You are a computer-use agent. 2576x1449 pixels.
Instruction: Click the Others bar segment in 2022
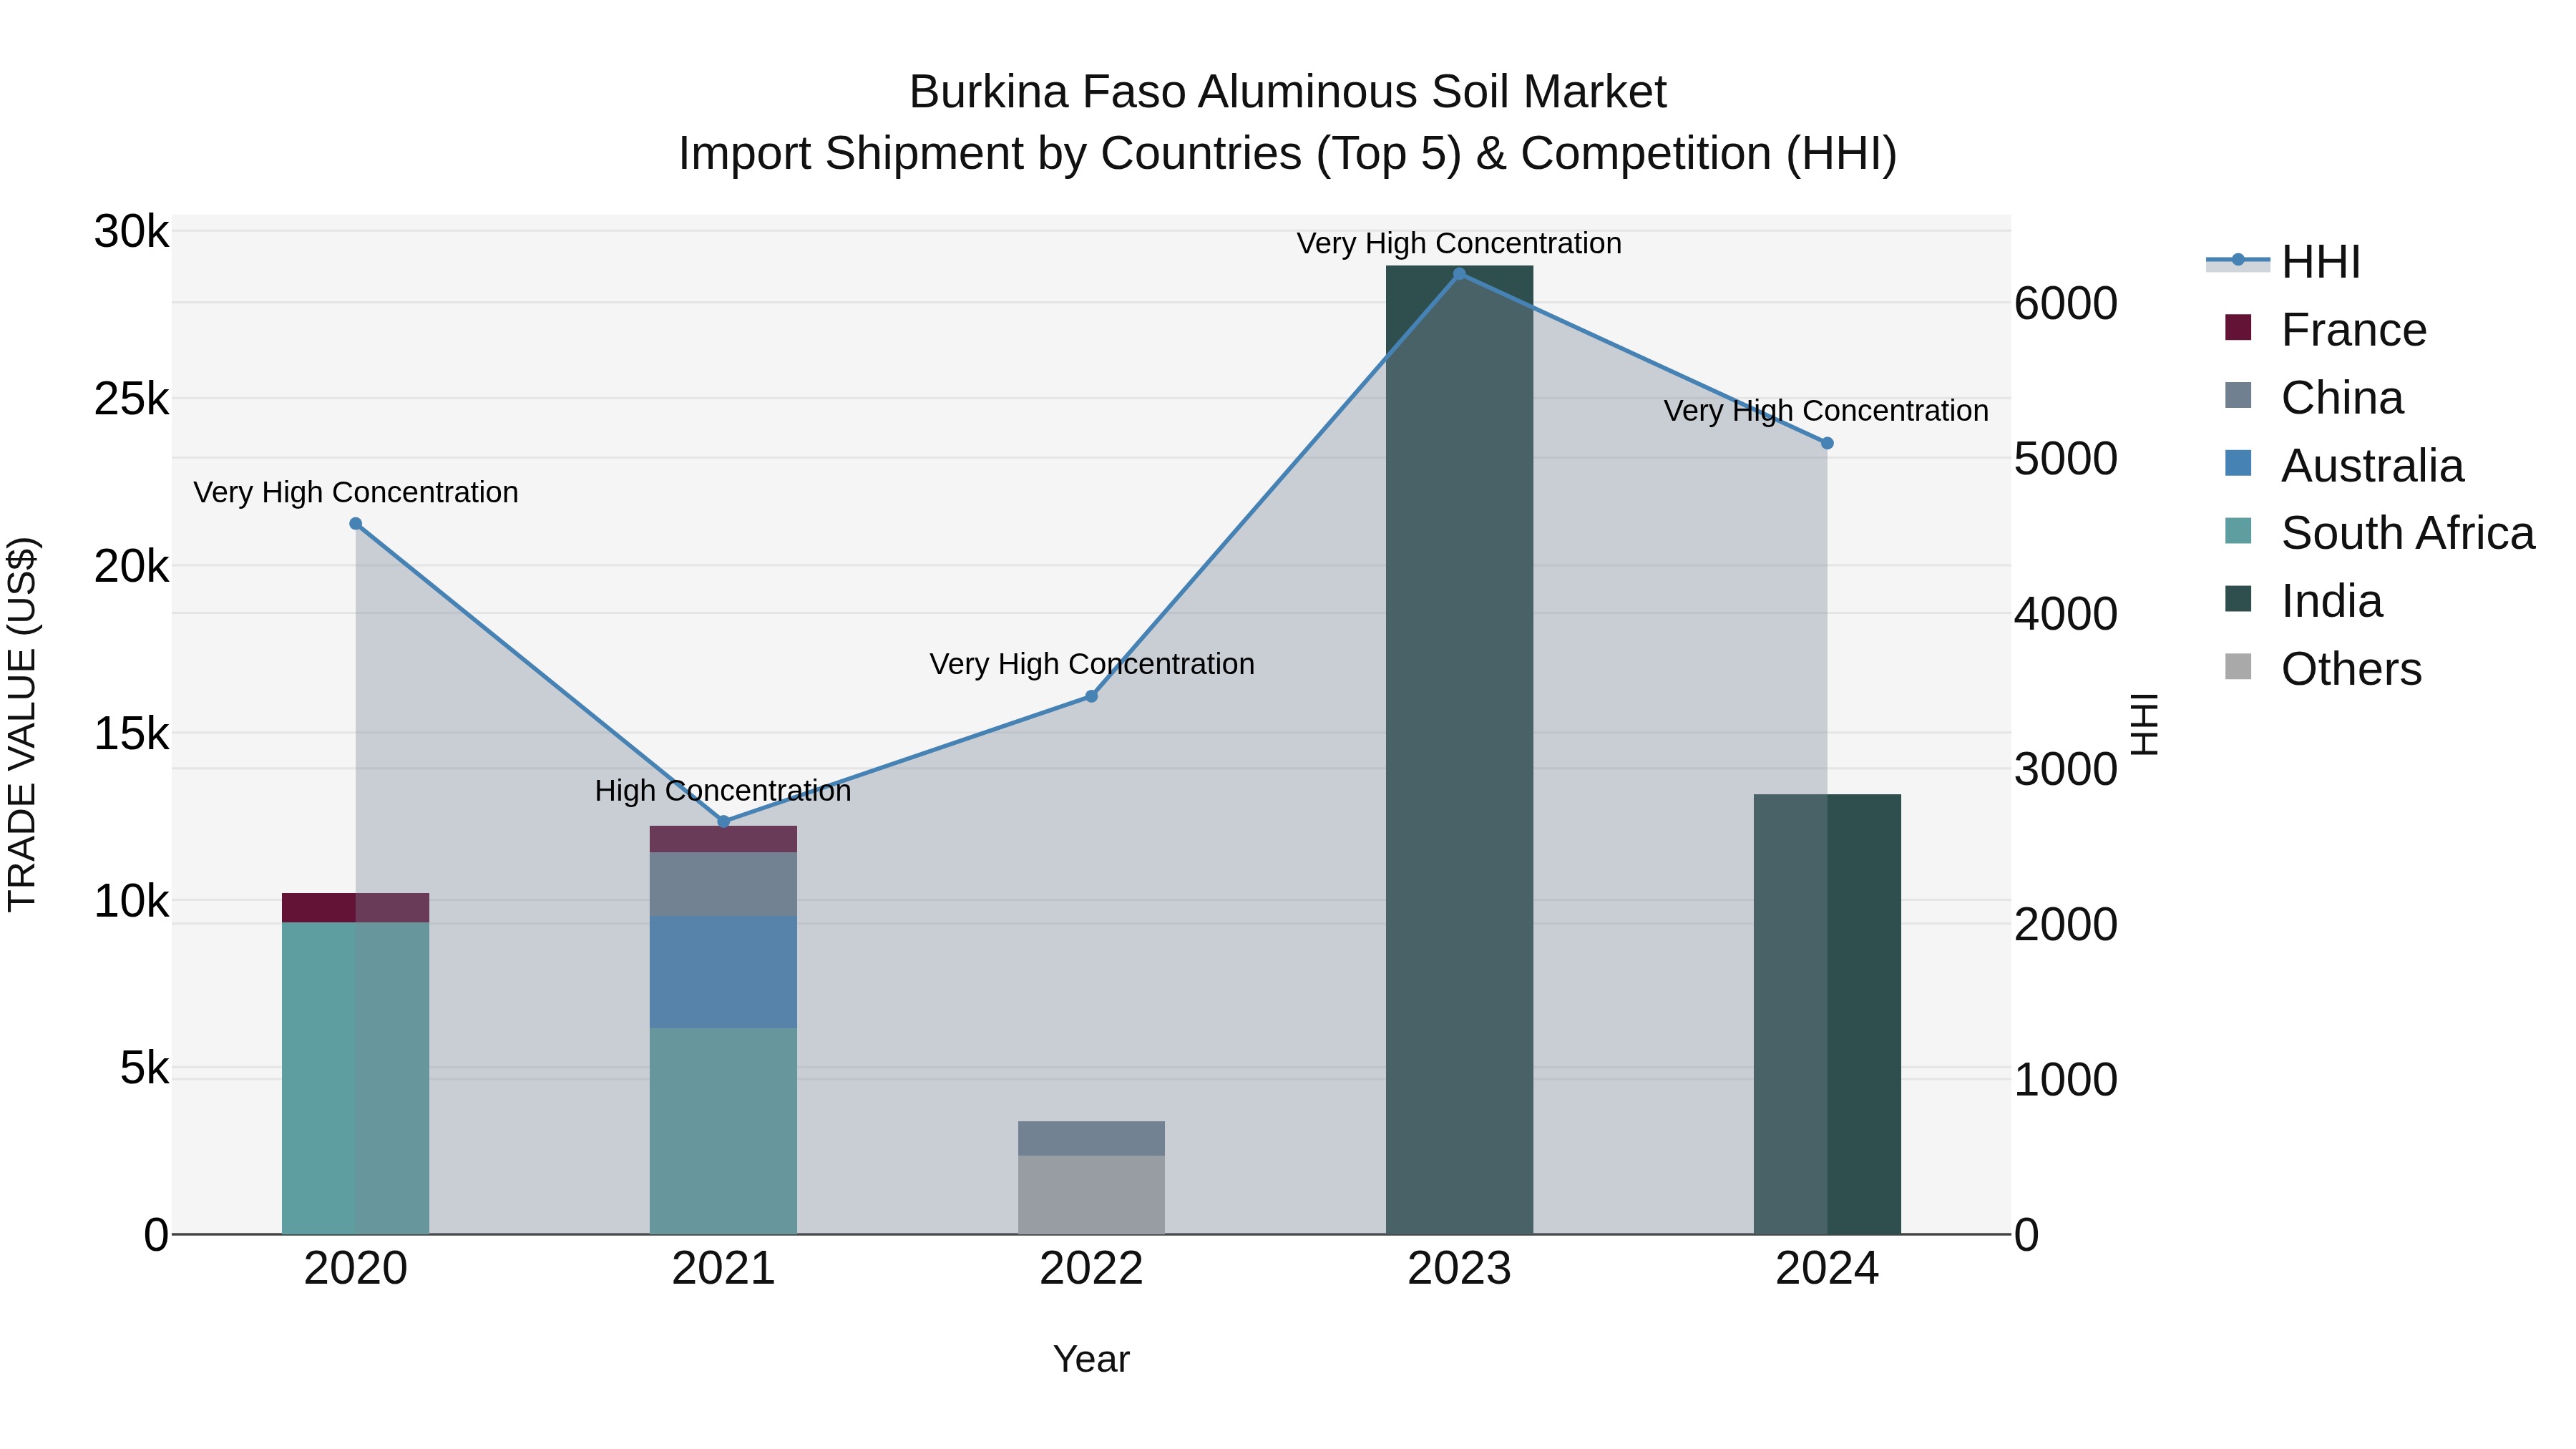point(1092,1195)
